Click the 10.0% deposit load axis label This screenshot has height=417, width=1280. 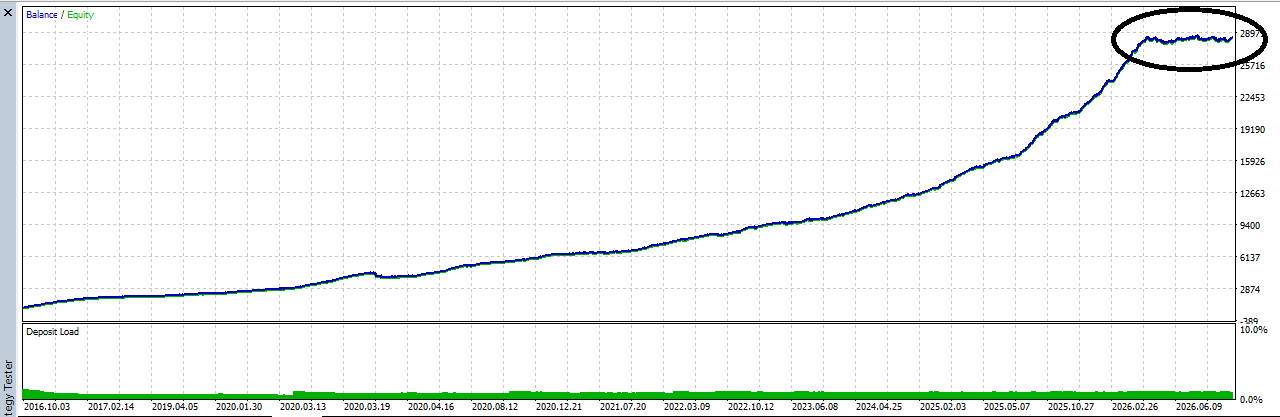pyautogui.click(x=1253, y=329)
